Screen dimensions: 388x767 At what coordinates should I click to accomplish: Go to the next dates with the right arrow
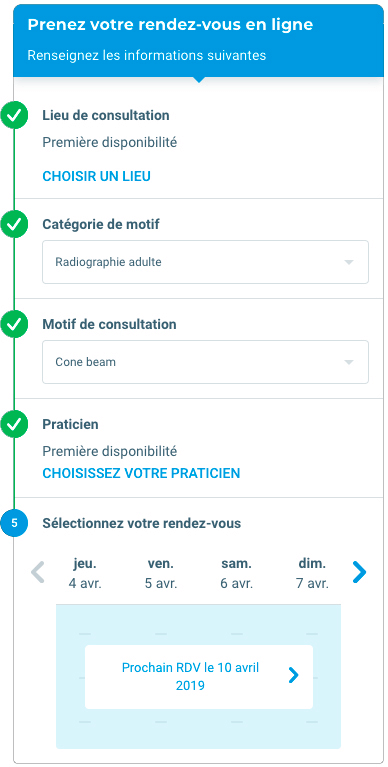tap(359, 572)
